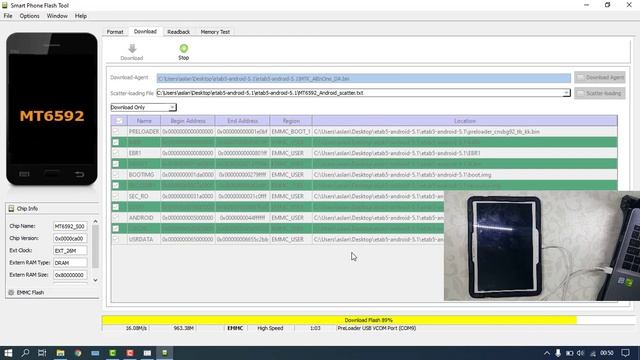The height and width of the screenshot is (360, 640).
Task: Toggle the BOOTIMG row checkbox
Action: pyautogui.click(x=116, y=175)
